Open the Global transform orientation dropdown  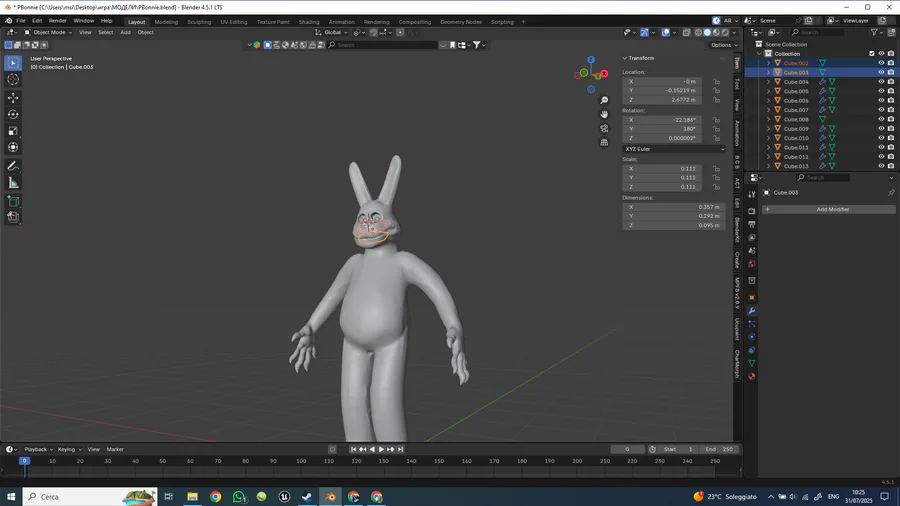[x=332, y=33]
